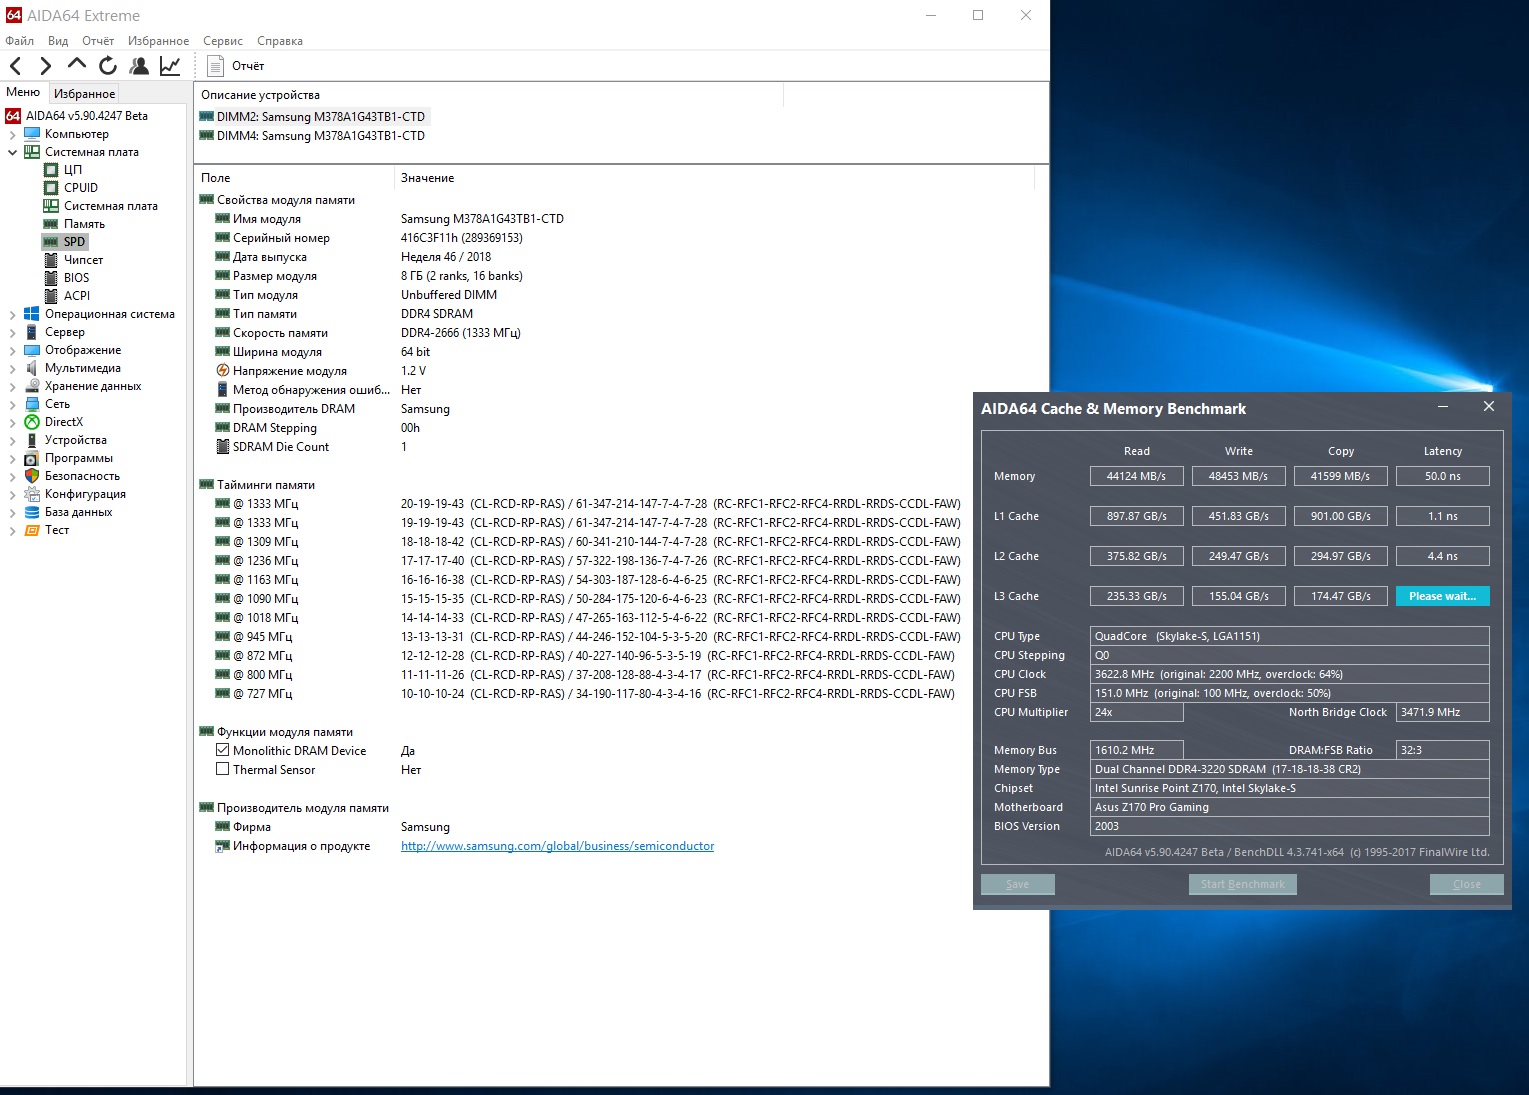The width and height of the screenshot is (1529, 1095).
Task: Expand the Хранение данных tree node
Action: [x=12, y=386]
